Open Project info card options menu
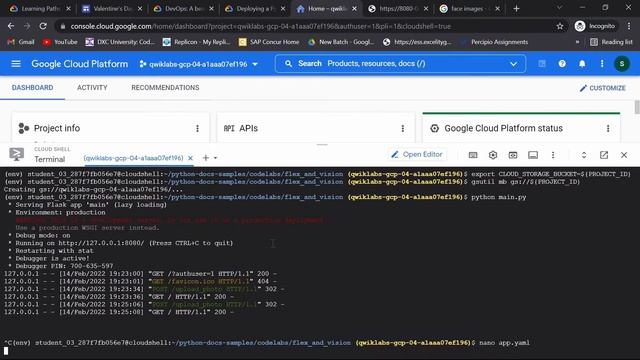640x360 pixels. pyautogui.click(x=198, y=129)
